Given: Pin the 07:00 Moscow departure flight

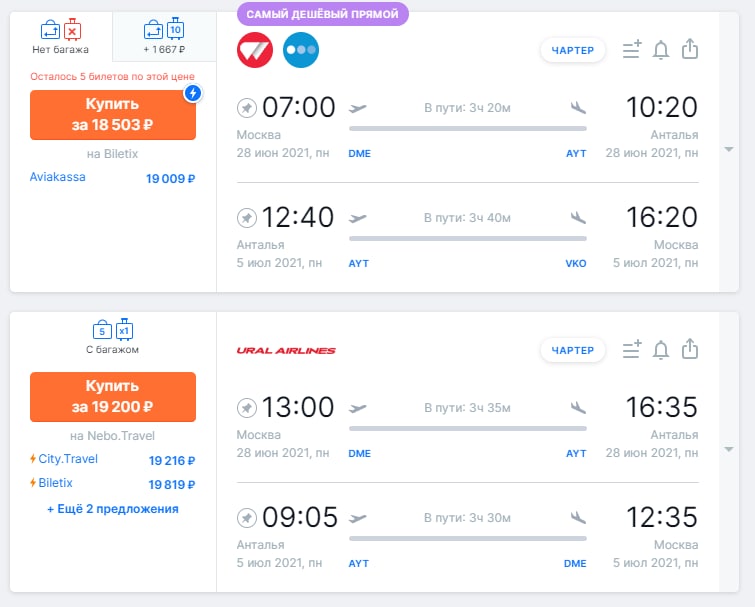Looking at the screenshot, I should [246, 107].
